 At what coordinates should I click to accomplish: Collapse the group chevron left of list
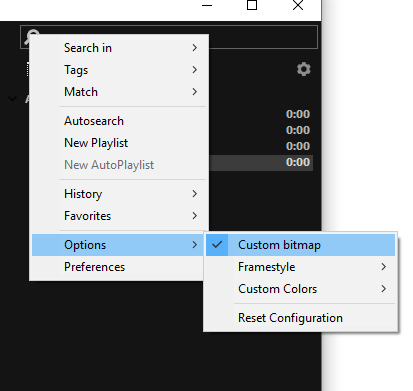pyautogui.click(x=12, y=99)
